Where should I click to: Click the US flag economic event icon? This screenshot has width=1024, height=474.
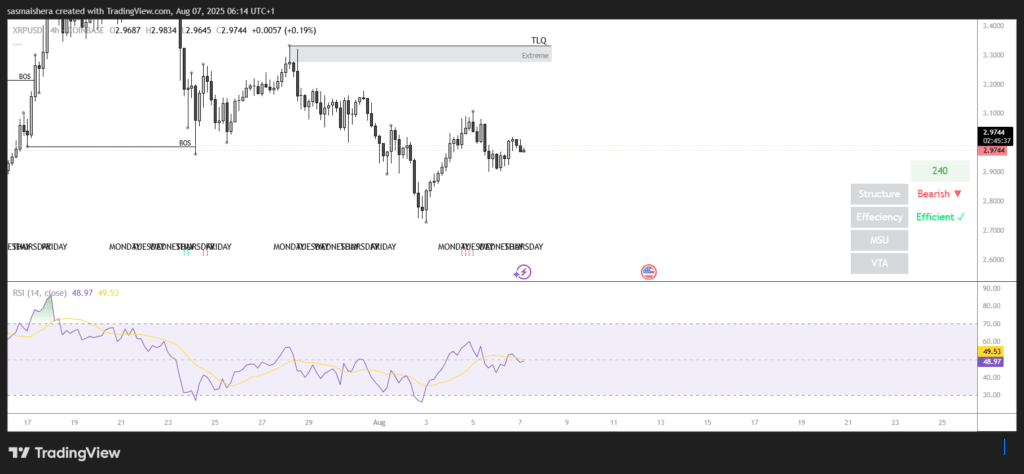pyautogui.click(x=648, y=271)
